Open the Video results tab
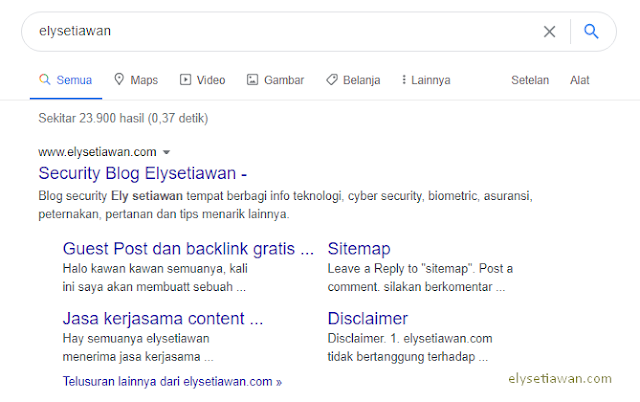 202,80
